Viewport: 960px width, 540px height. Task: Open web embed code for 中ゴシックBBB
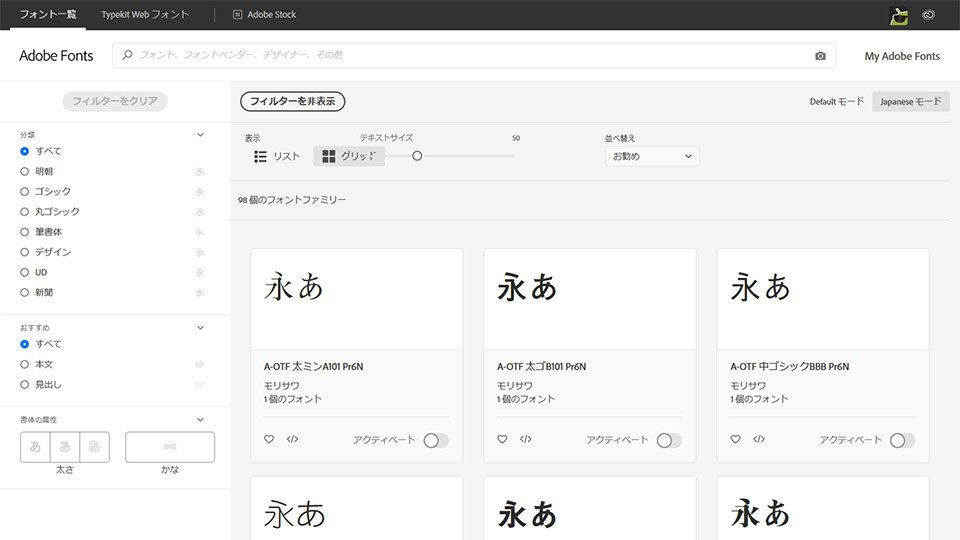tap(759, 439)
